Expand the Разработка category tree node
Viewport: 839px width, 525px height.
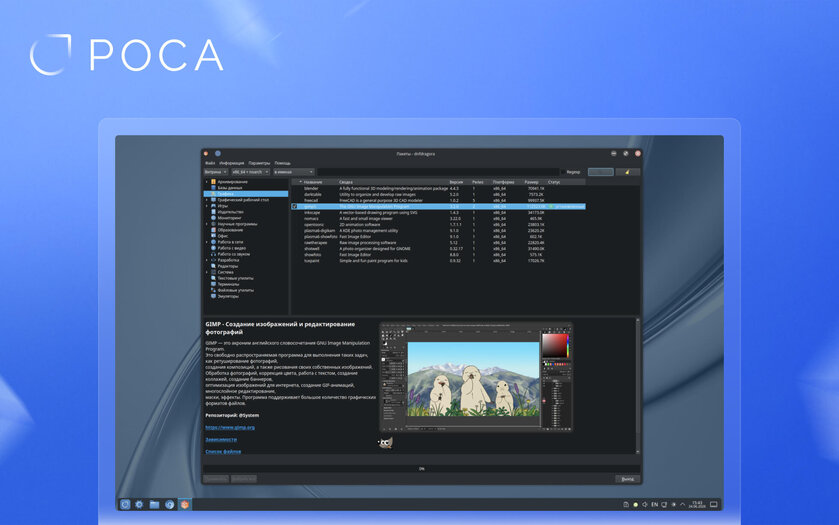point(207,260)
